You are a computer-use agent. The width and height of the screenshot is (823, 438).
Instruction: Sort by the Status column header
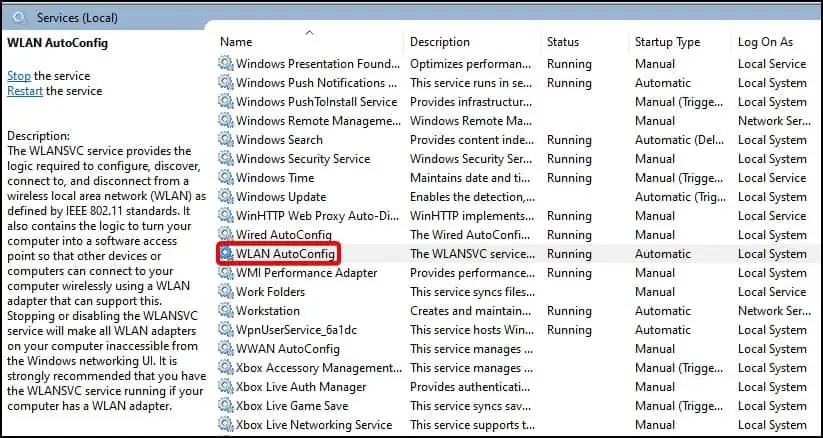[563, 42]
